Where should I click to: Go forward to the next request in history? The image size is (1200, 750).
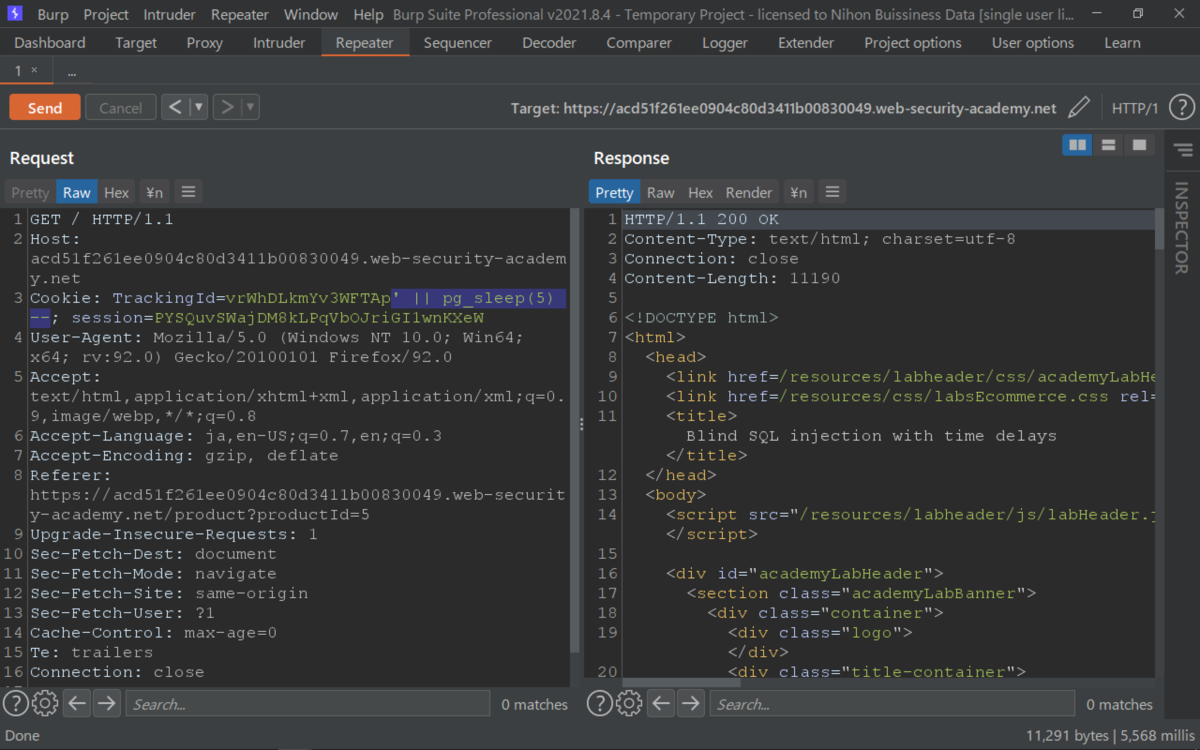pos(227,107)
